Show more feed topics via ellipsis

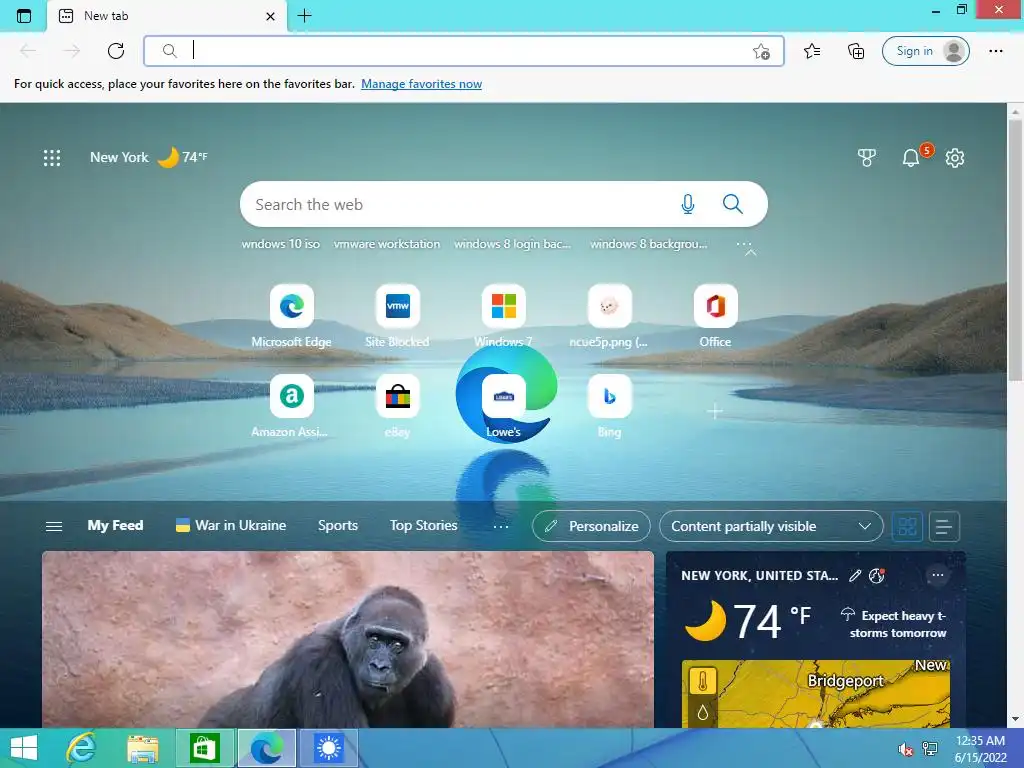(x=501, y=526)
